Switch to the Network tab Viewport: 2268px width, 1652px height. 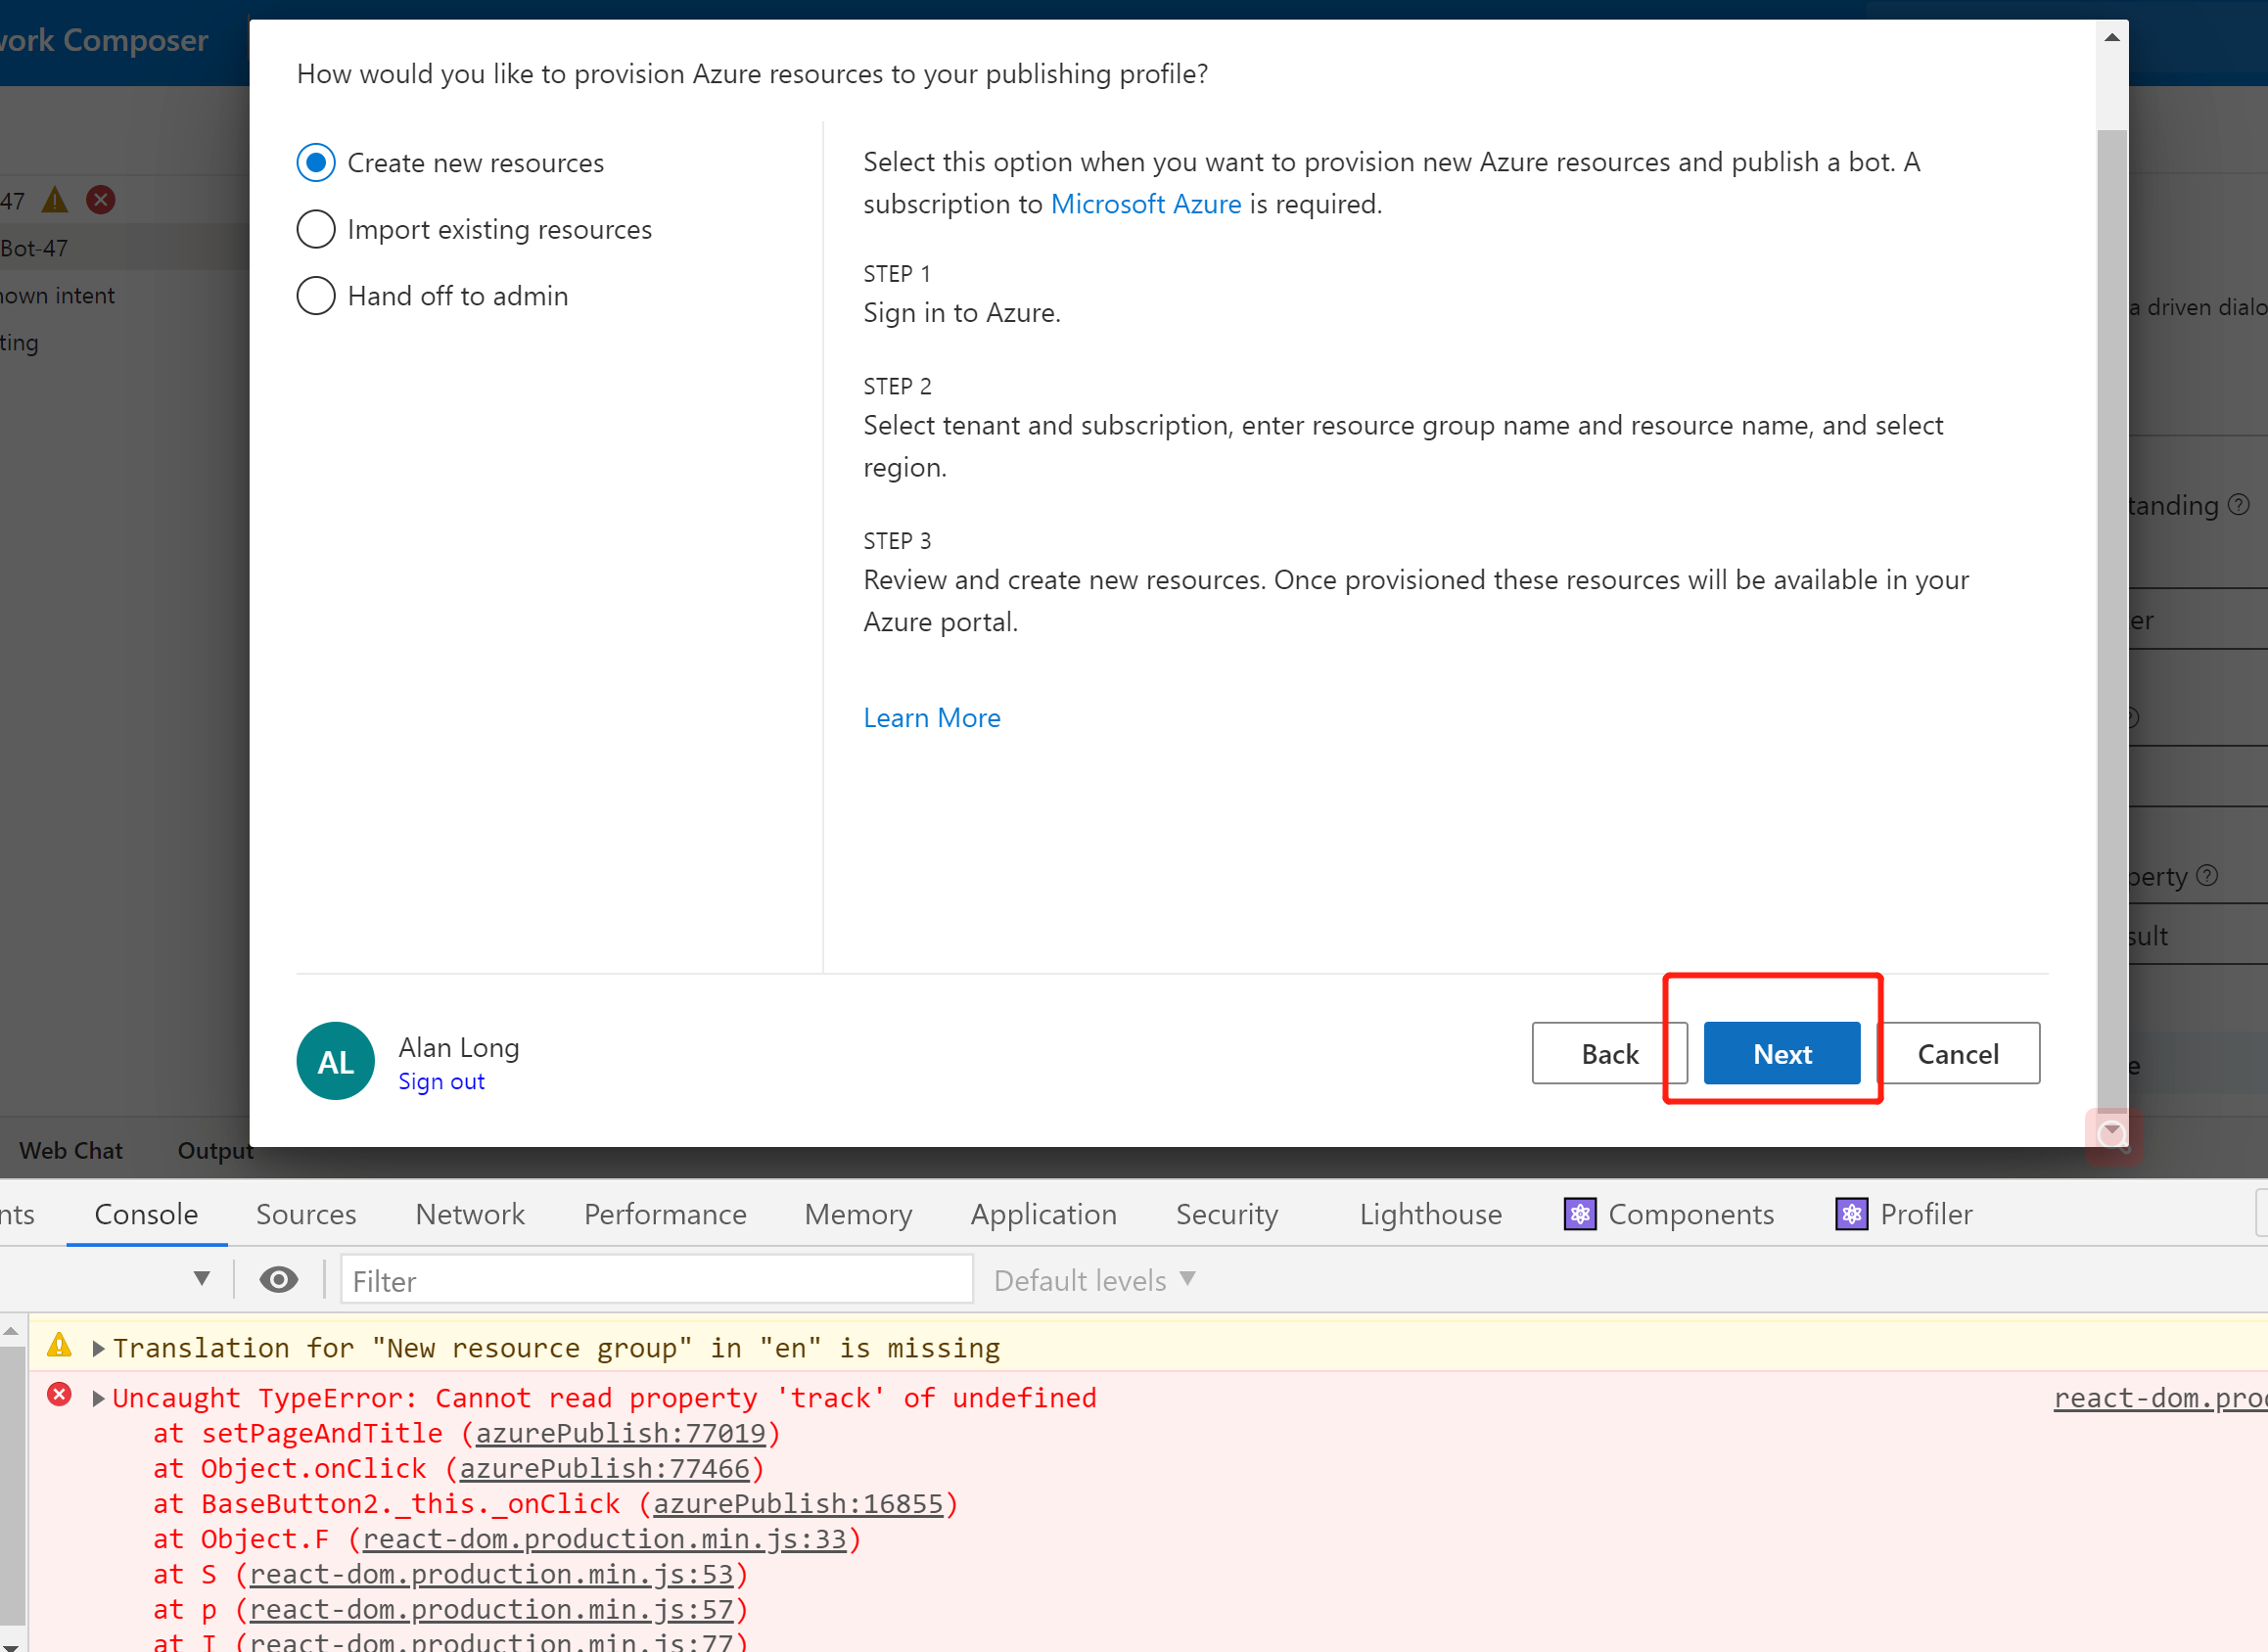pyautogui.click(x=469, y=1214)
